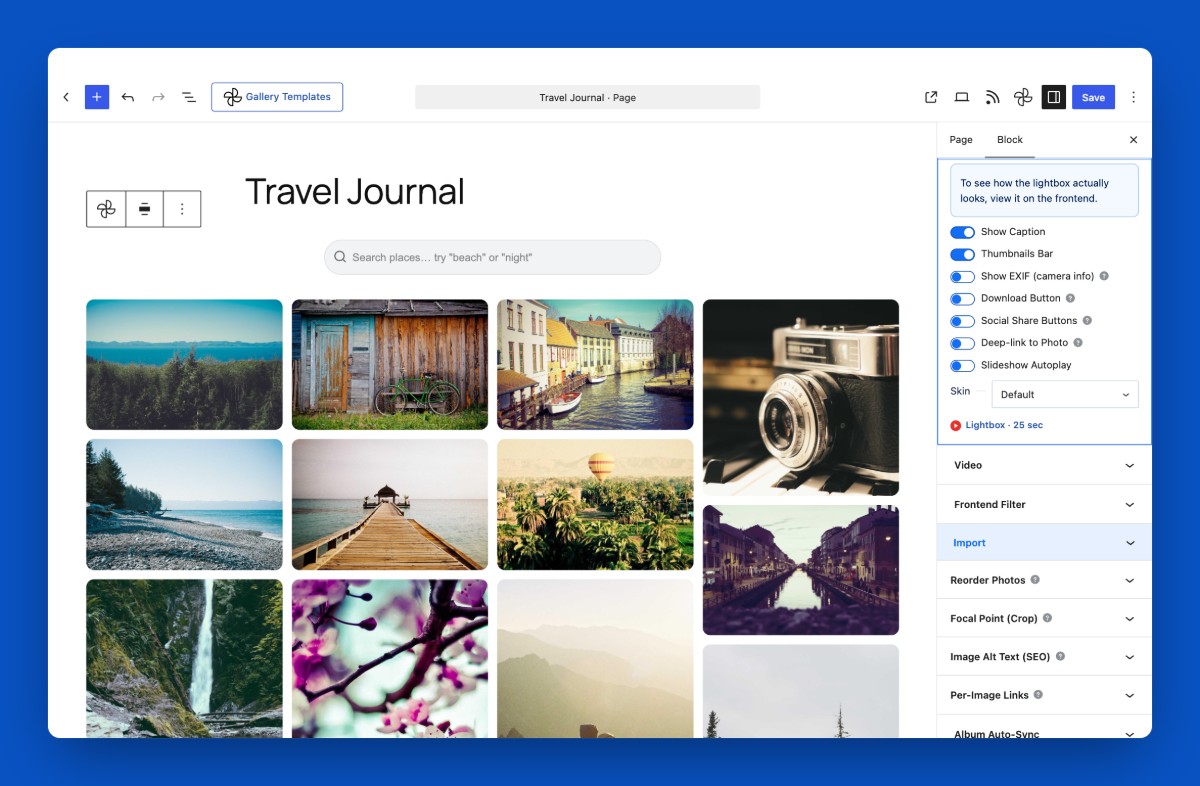Click the back arrow in the editor header
Image resolution: width=1200 pixels, height=786 pixels.
click(x=66, y=97)
